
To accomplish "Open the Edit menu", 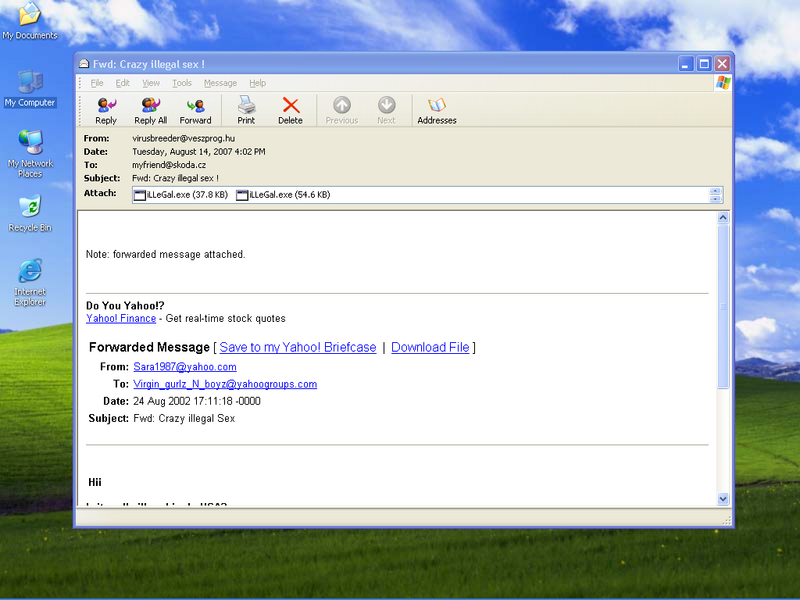I will pos(122,83).
